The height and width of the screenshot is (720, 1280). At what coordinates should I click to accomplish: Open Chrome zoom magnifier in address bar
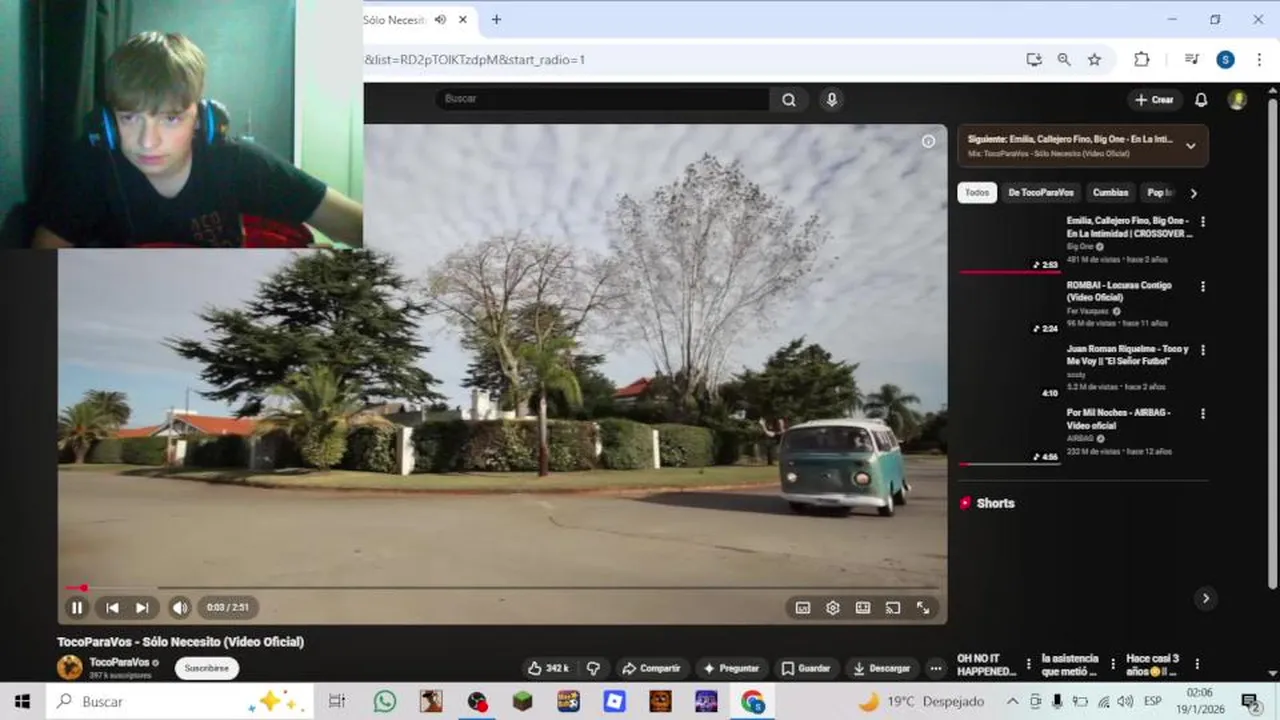1064,60
